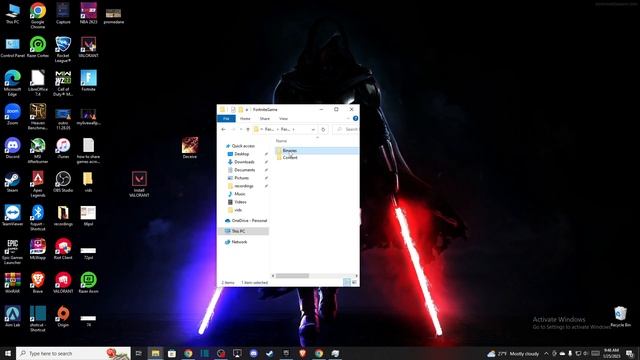Open Music in the navigation pane
The width and height of the screenshot is (640, 360).
pyautogui.click(x=237, y=194)
